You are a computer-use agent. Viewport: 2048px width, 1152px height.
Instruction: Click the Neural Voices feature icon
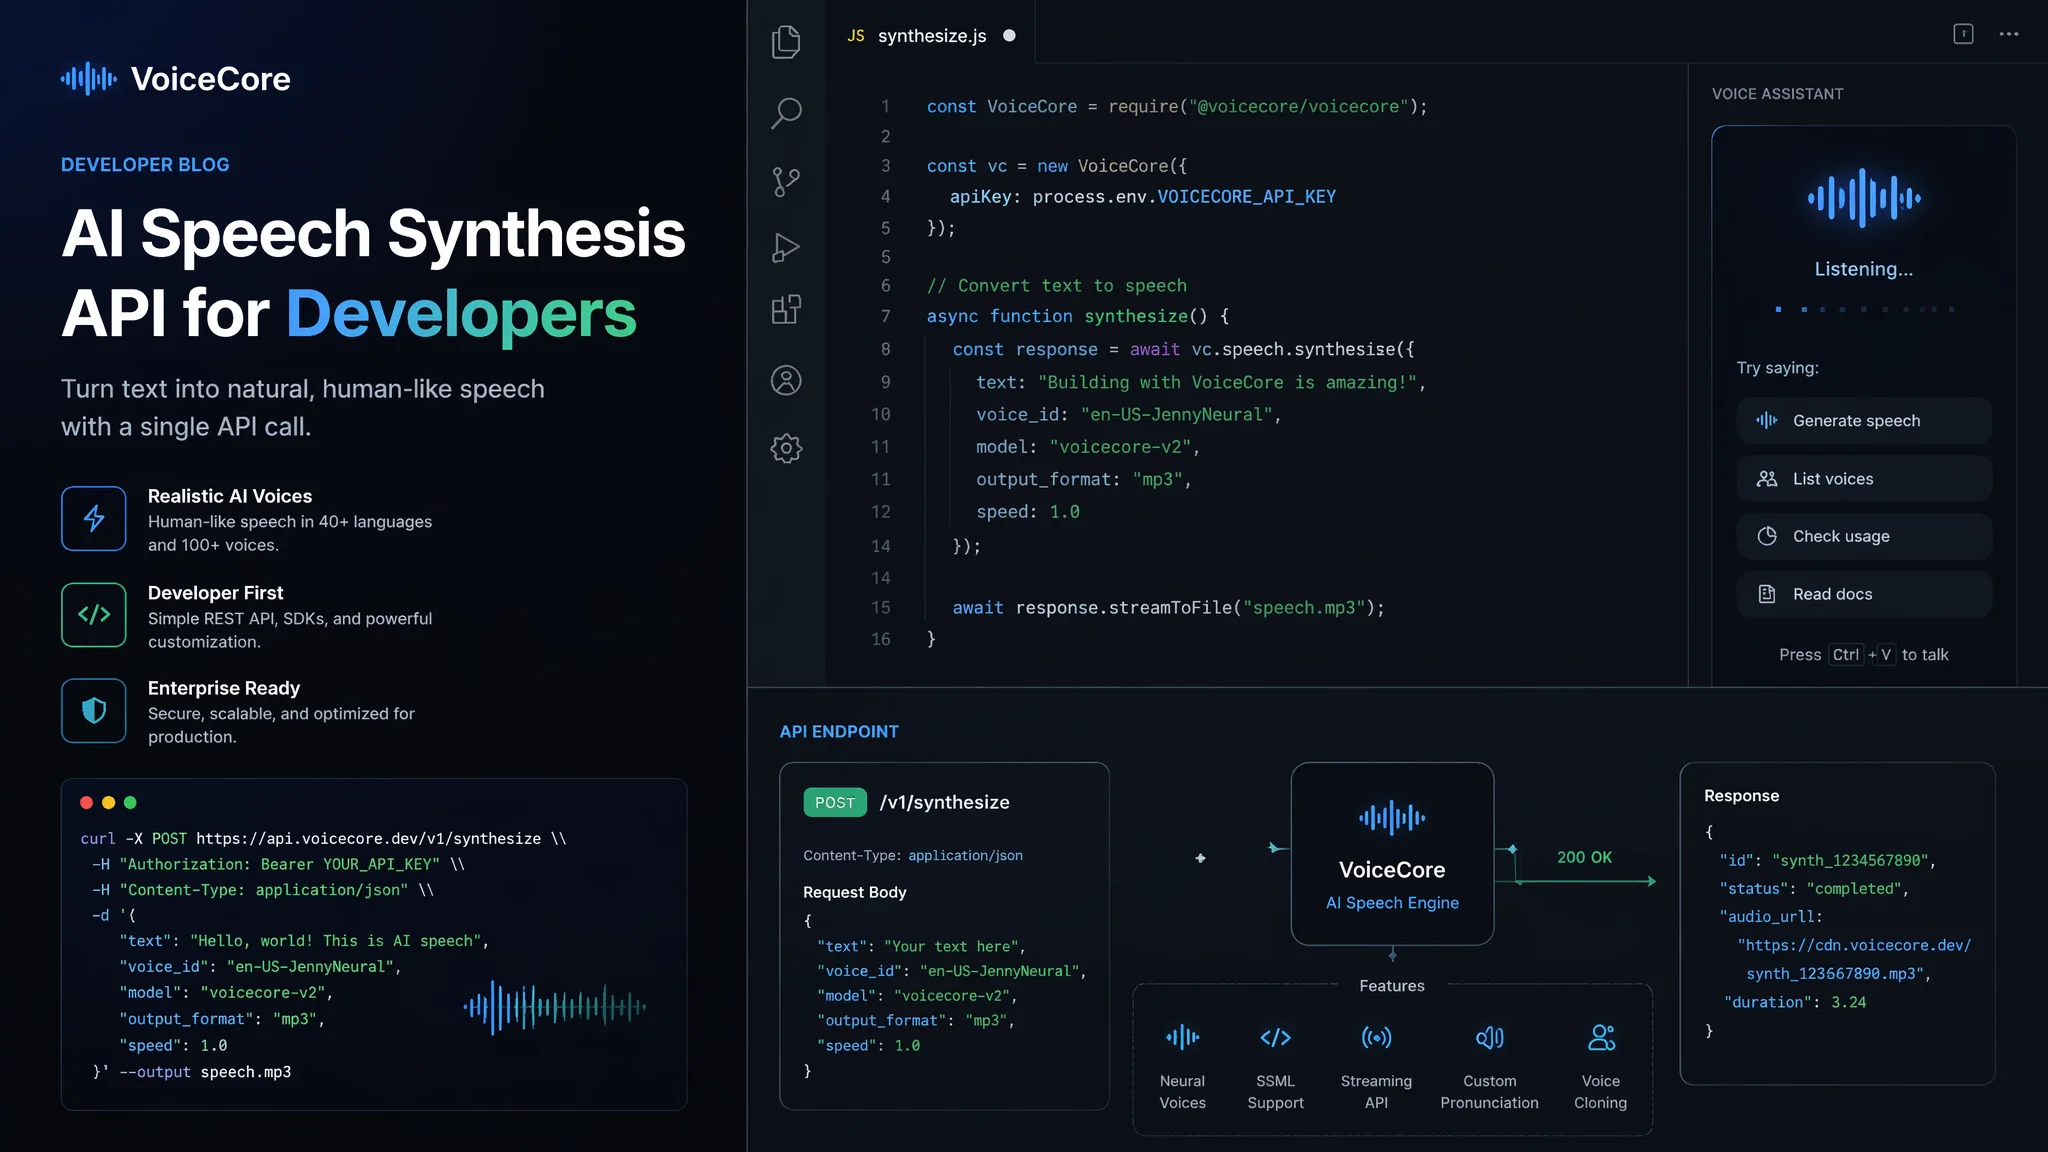click(1182, 1037)
